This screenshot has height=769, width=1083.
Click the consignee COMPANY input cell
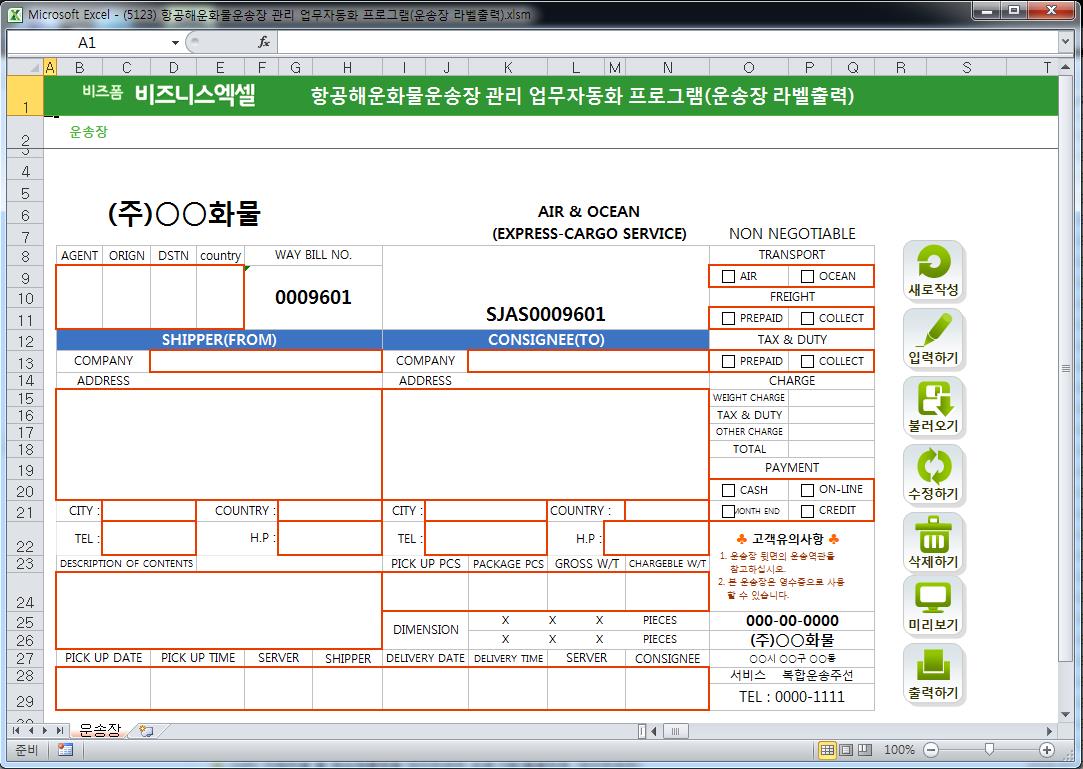588,361
